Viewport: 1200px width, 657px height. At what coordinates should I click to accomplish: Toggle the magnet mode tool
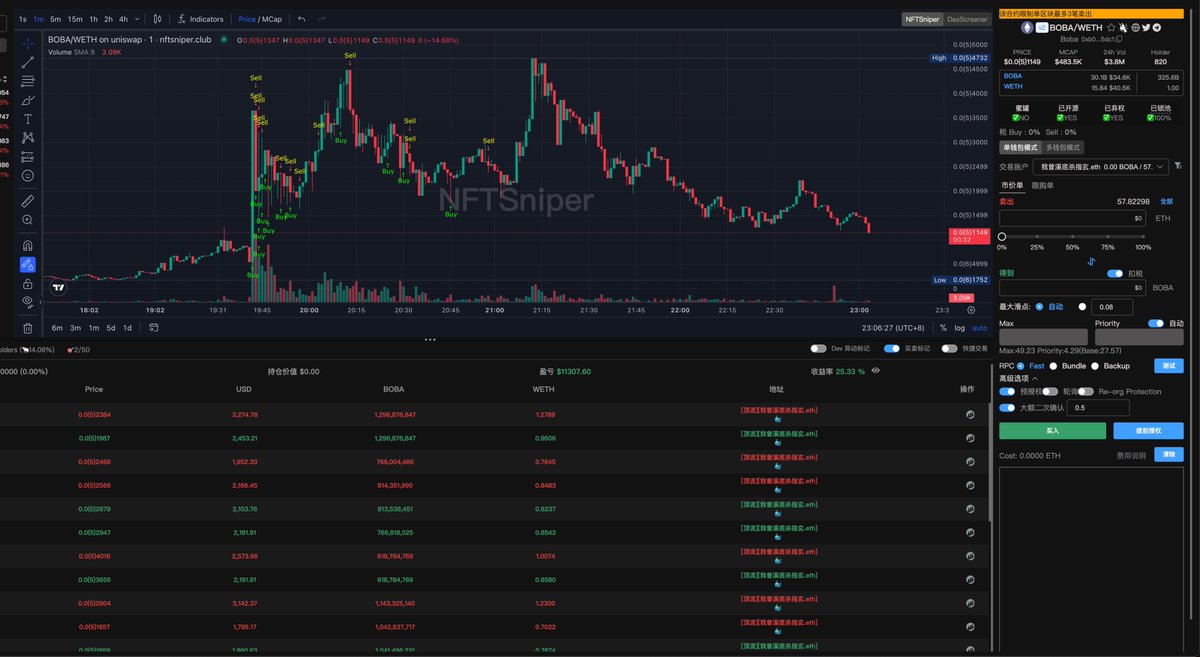coord(28,245)
